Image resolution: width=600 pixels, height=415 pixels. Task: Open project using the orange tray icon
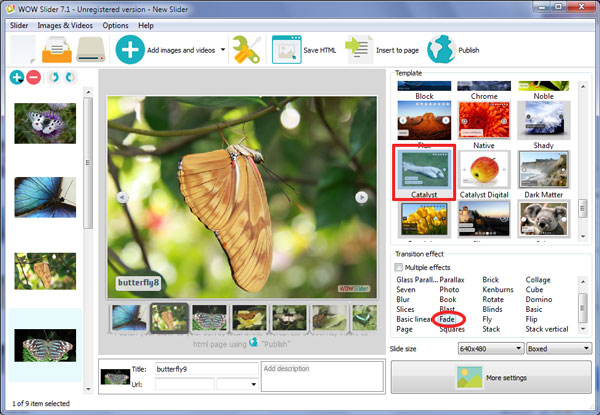pos(57,50)
